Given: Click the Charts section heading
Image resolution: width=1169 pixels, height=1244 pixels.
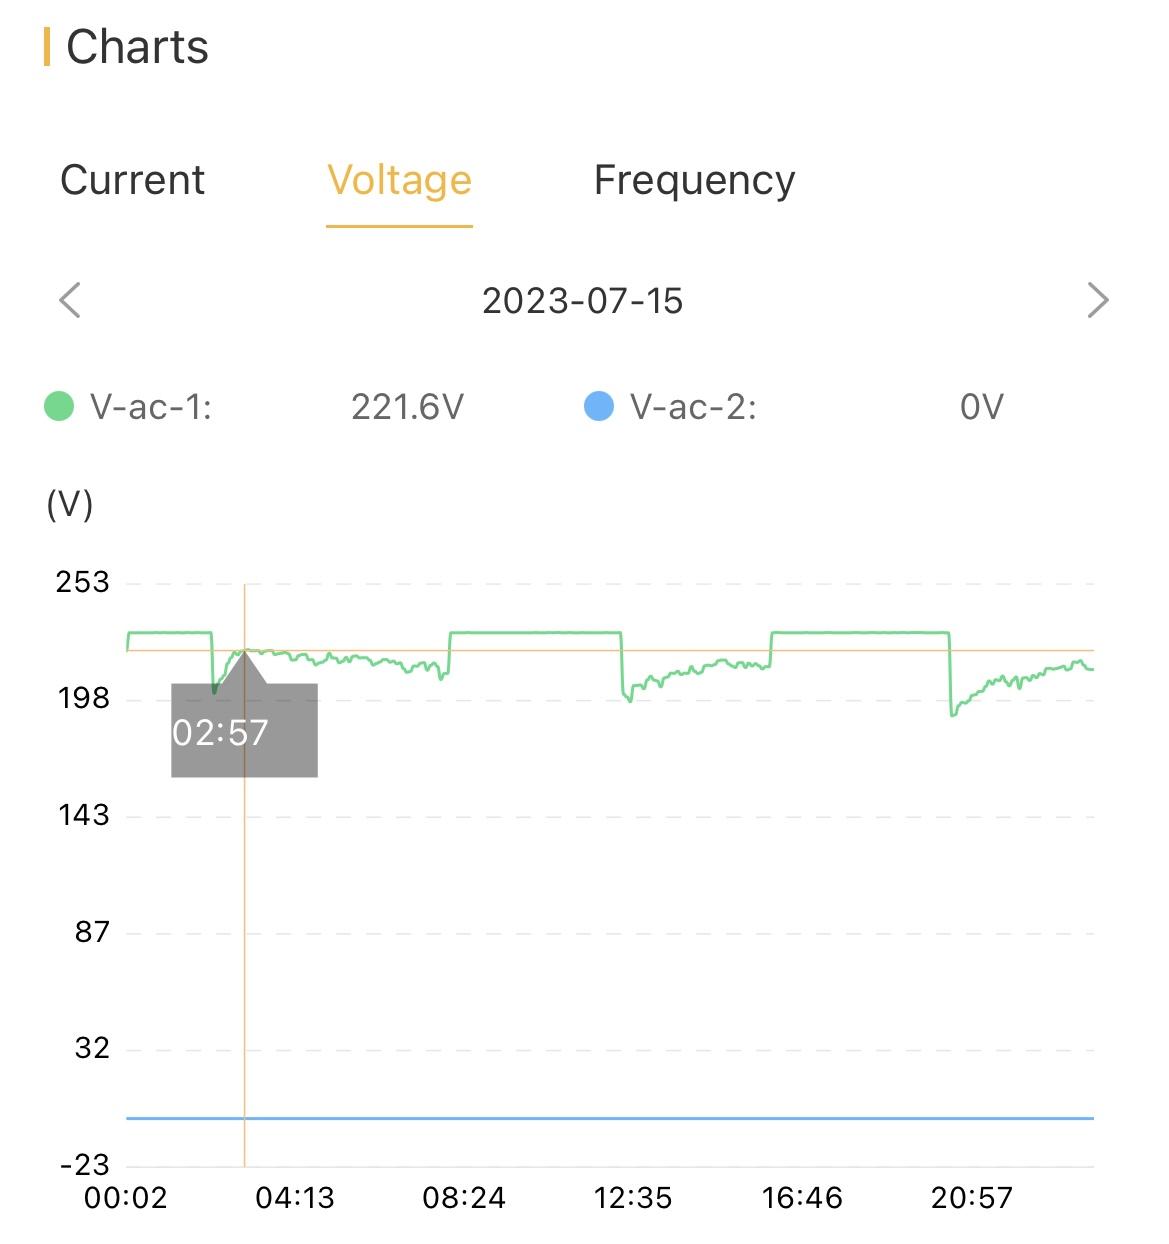Looking at the screenshot, I should pyautogui.click(x=137, y=47).
